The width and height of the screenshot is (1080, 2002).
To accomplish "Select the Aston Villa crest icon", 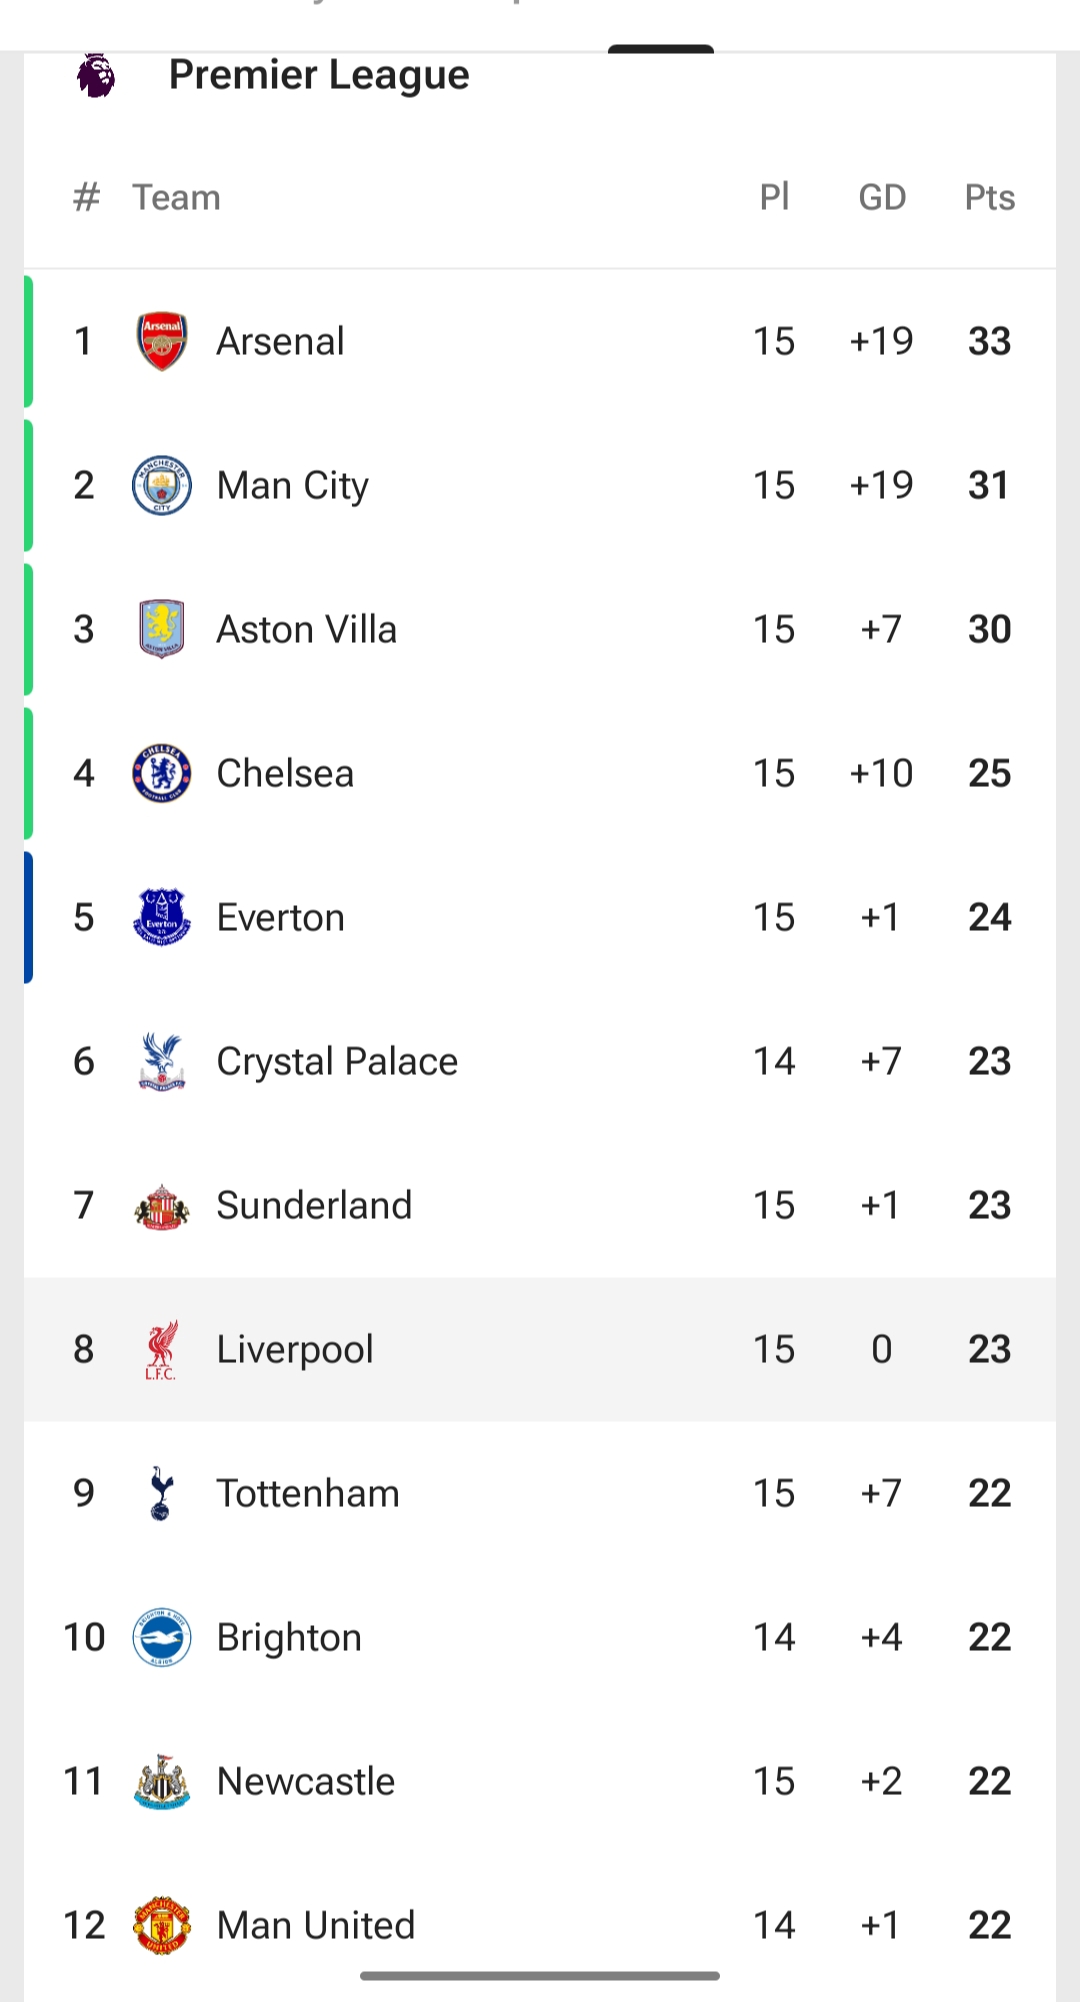I will [161, 629].
